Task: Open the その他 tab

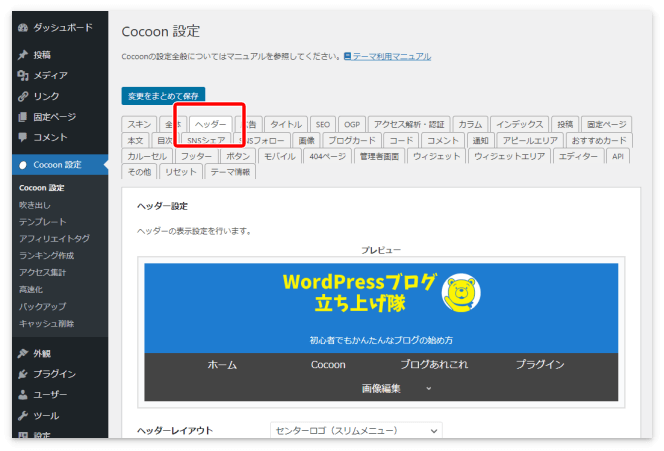Action: point(139,172)
